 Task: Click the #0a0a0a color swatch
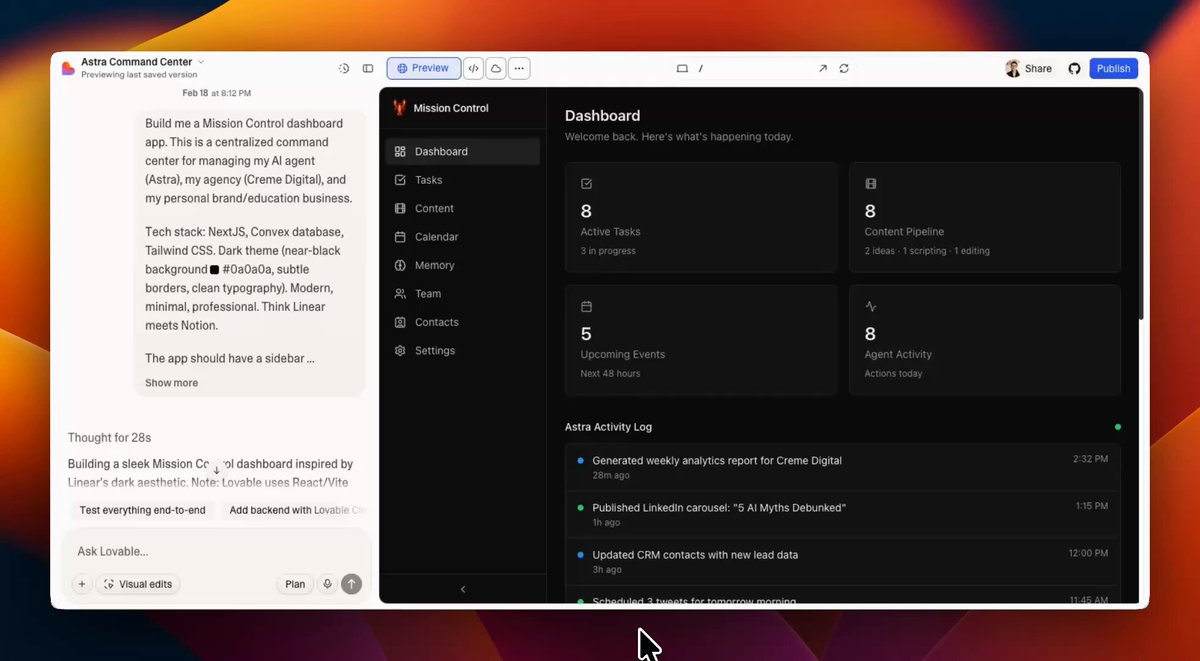click(x=215, y=270)
